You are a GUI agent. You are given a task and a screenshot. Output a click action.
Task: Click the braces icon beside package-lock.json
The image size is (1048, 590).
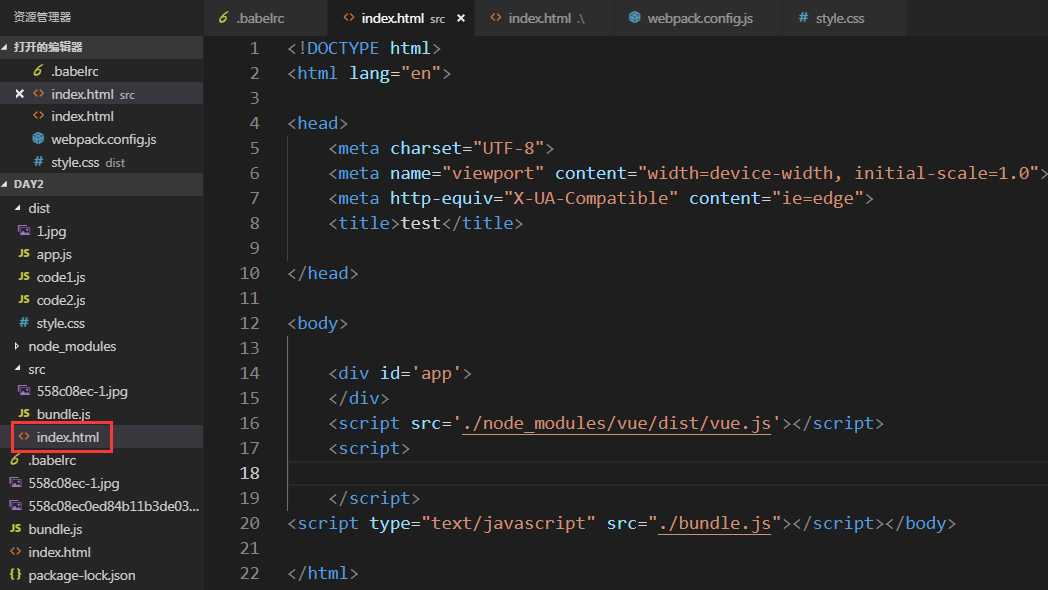coord(15,575)
